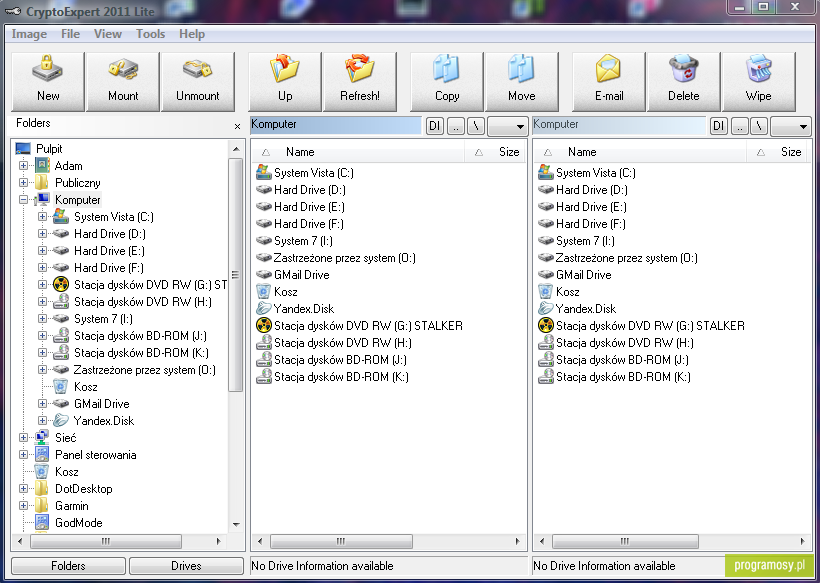Click the Mount toolbar icon

(x=123, y=82)
